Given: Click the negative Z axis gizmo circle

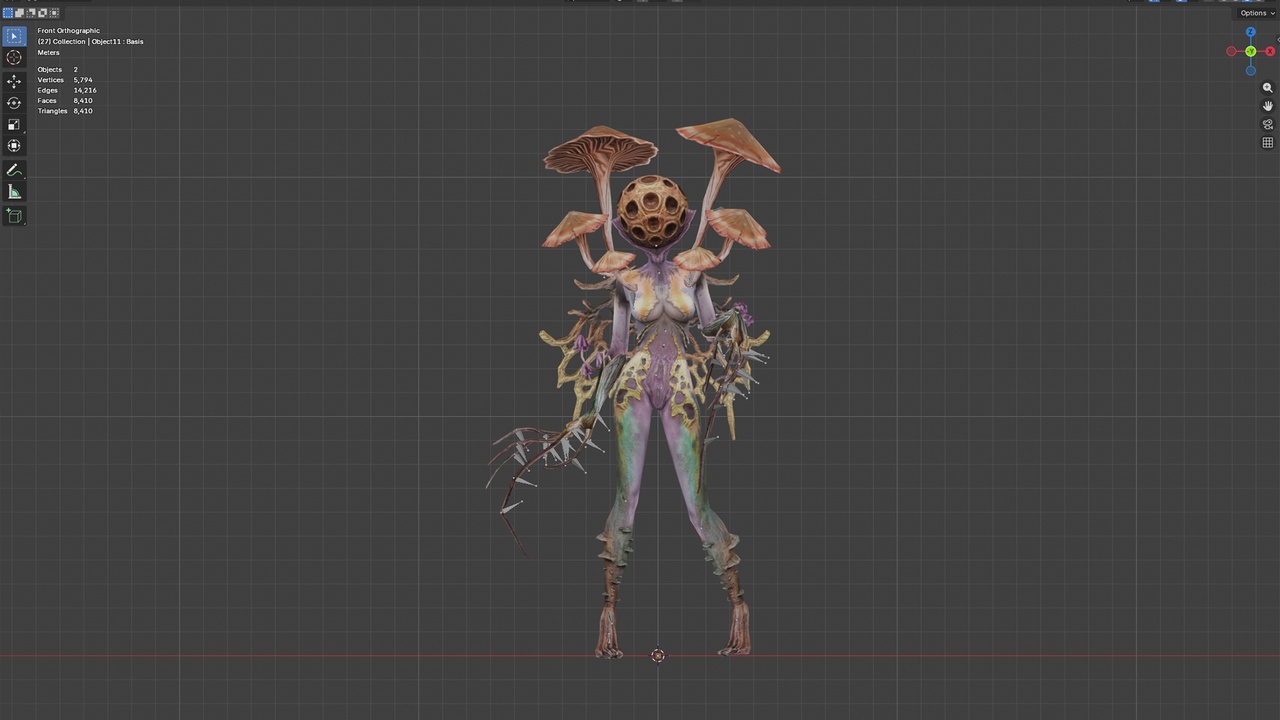Looking at the screenshot, I should click(1250, 71).
